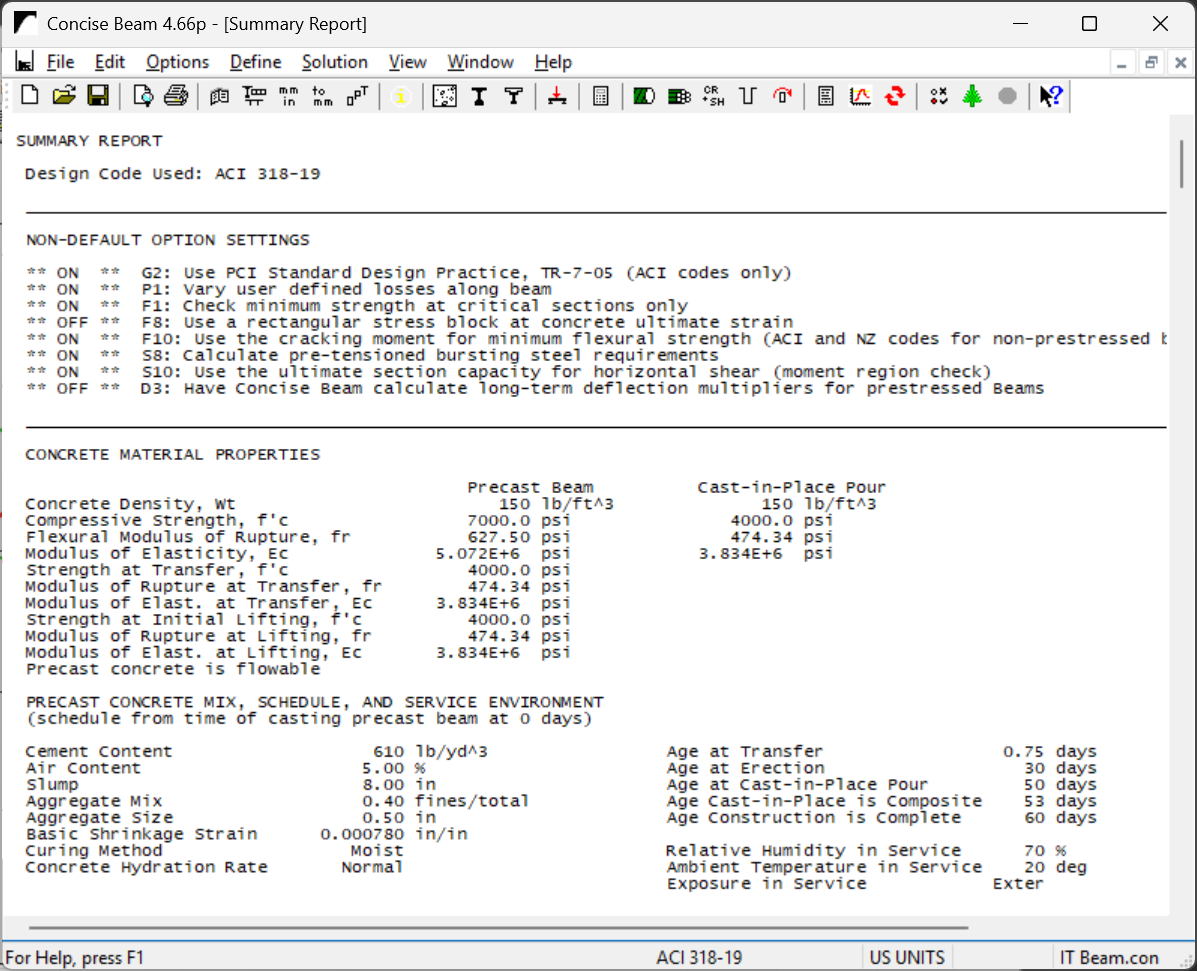Save using the floppy disk icon

[x=98, y=96]
